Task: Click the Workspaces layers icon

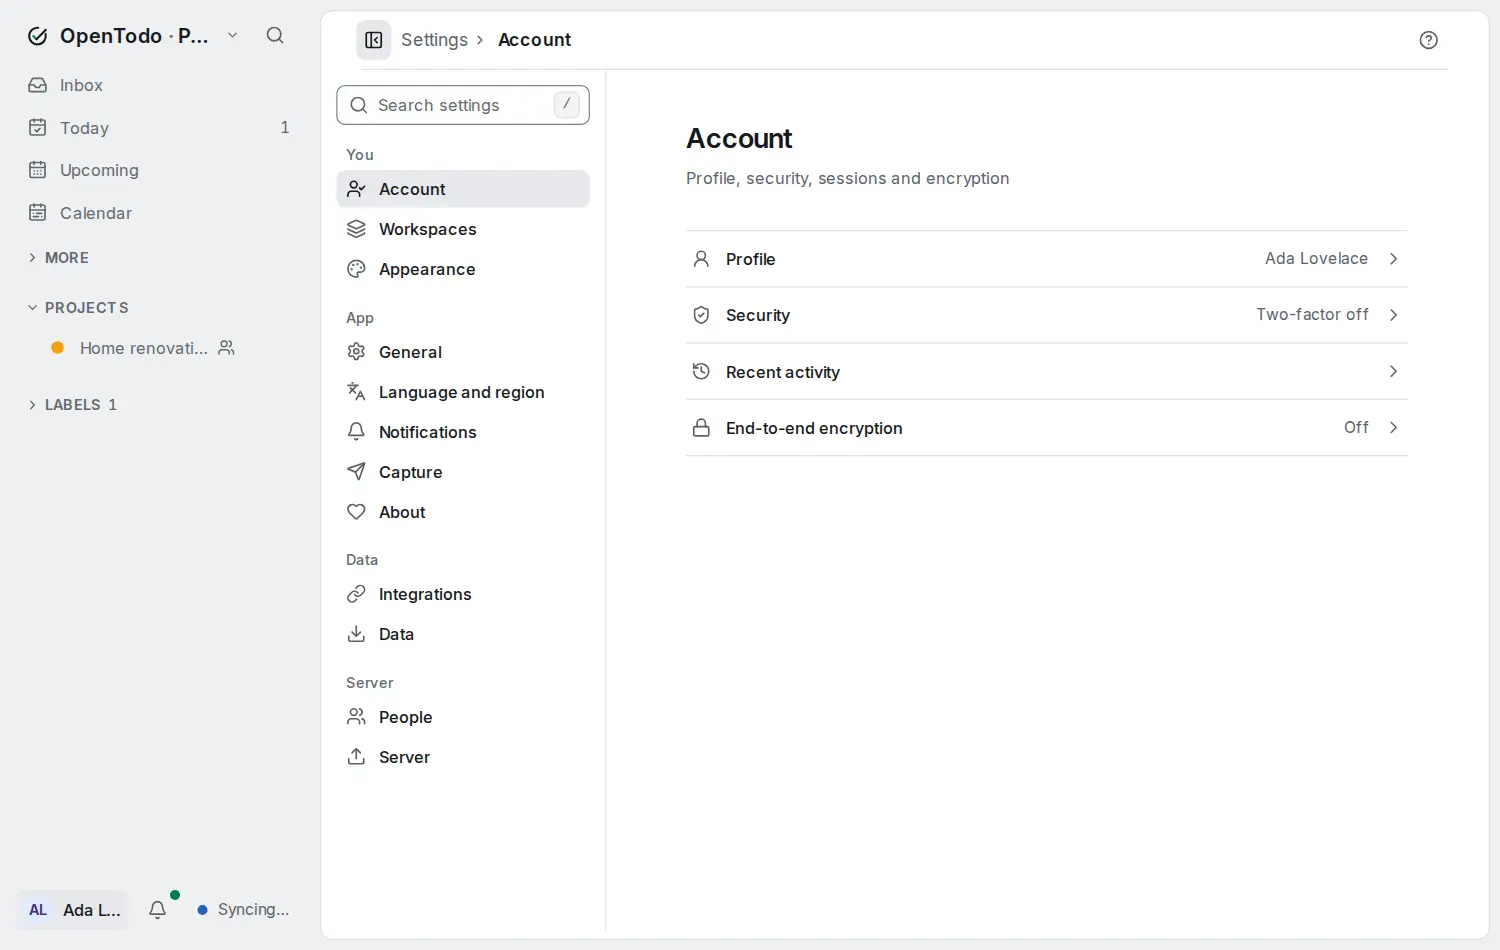Action: [x=356, y=229]
